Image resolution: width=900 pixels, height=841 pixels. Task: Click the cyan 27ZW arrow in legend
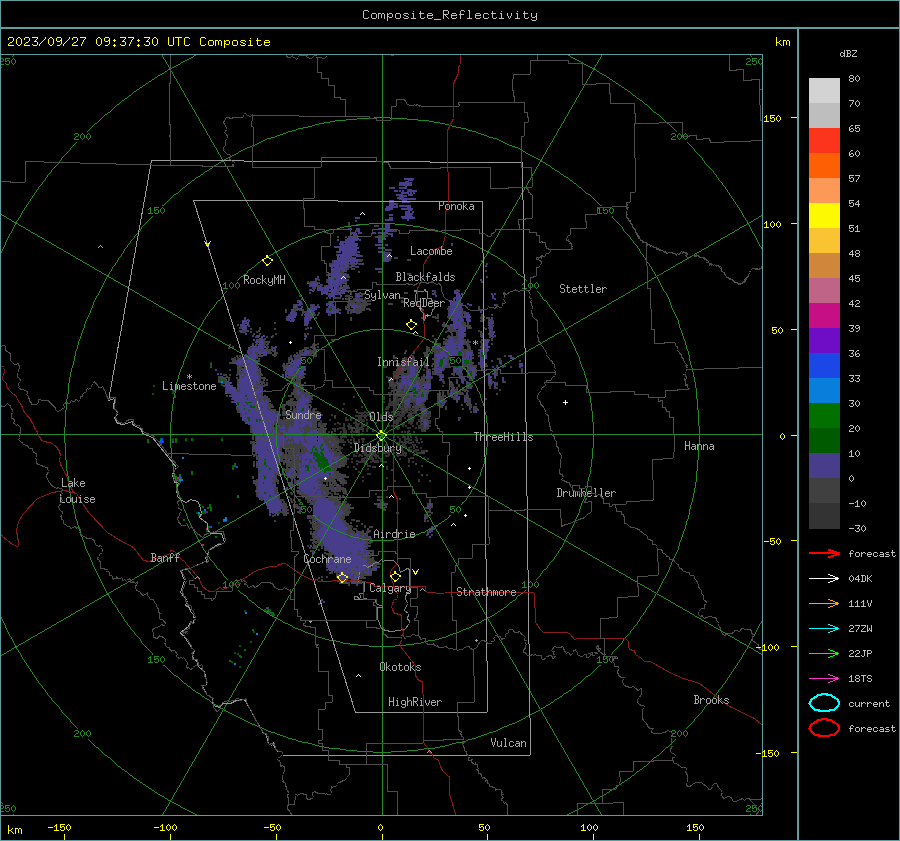click(x=824, y=629)
